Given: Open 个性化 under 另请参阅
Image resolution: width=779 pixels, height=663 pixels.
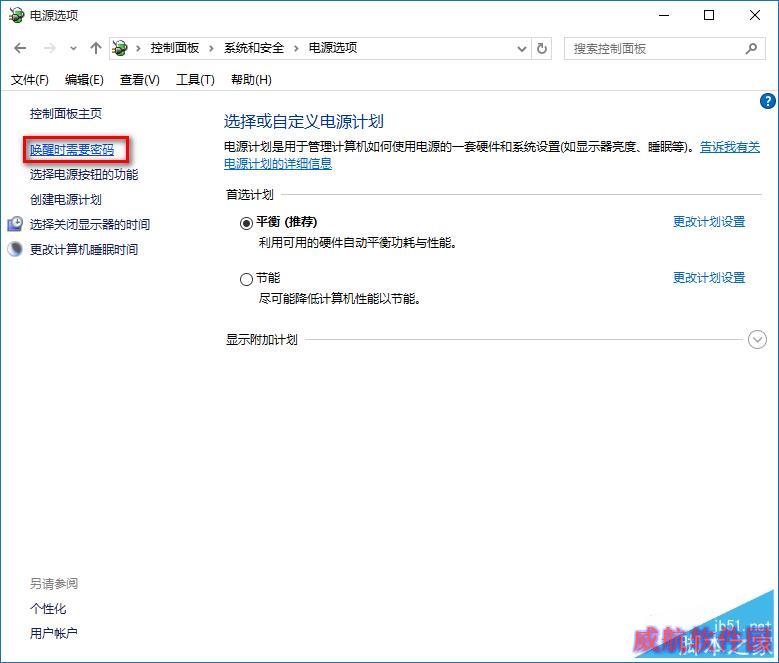Looking at the screenshot, I should [48, 608].
